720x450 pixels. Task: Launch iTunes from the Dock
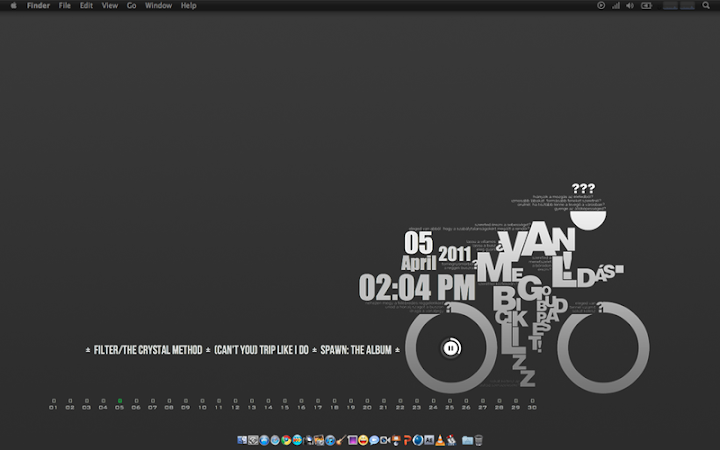[330, 440]
